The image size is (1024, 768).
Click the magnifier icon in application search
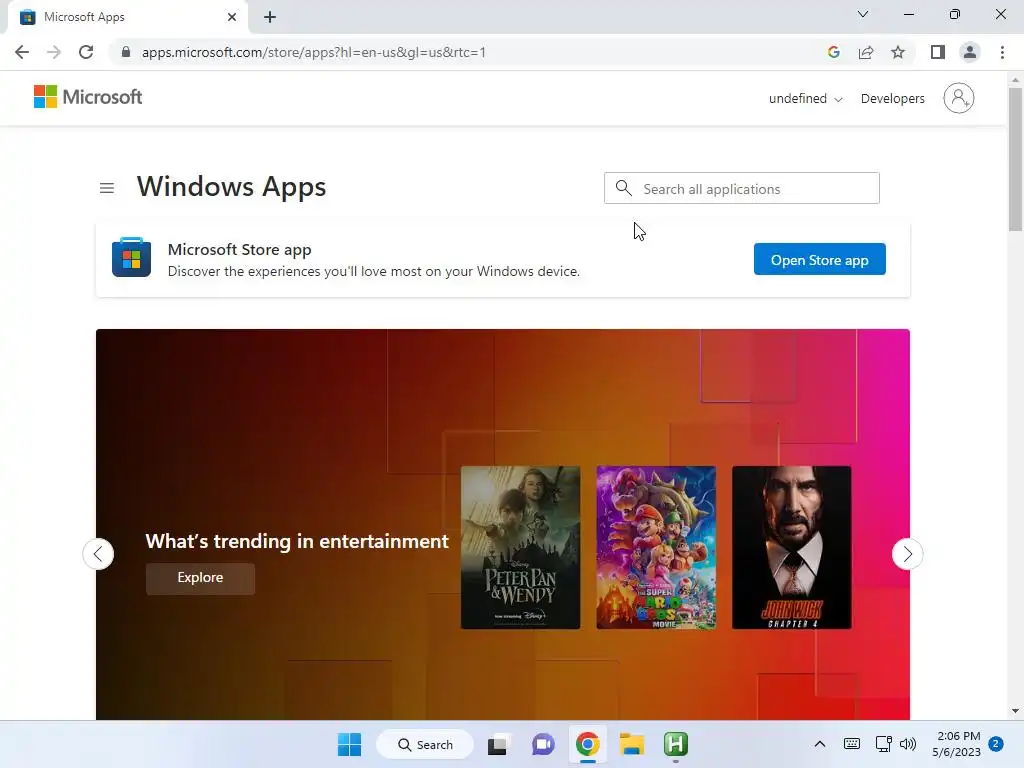coord(624,188)
